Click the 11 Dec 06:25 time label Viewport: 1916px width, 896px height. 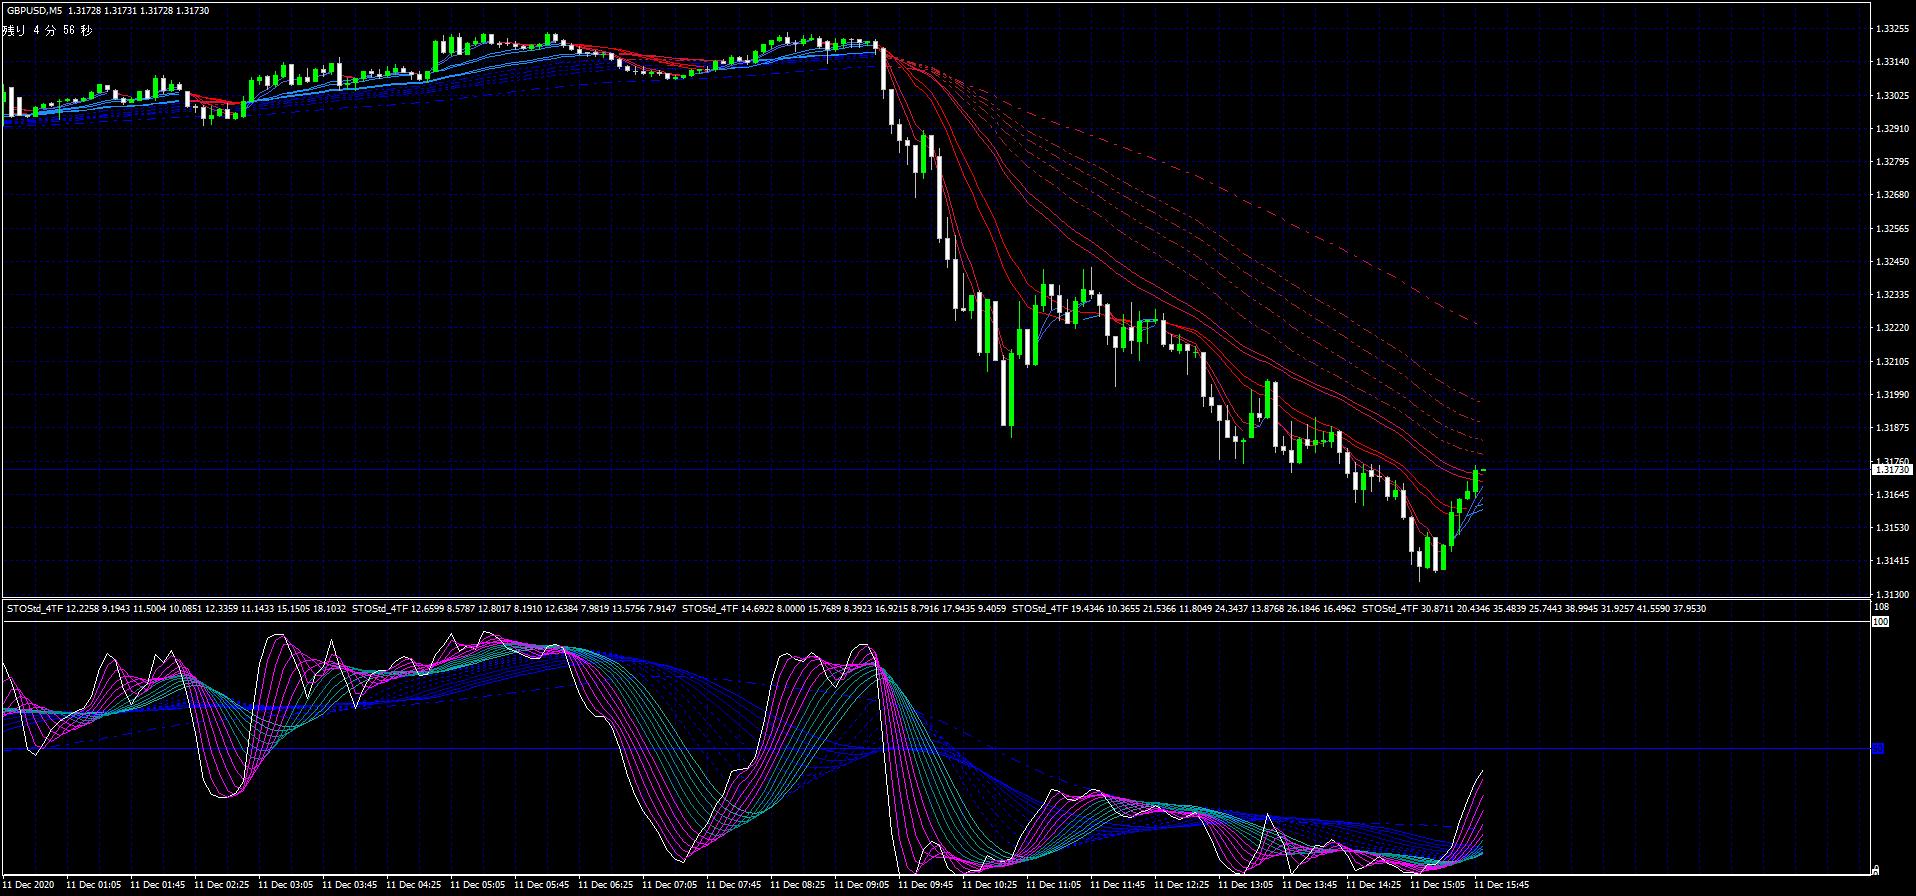click(605, 885)
